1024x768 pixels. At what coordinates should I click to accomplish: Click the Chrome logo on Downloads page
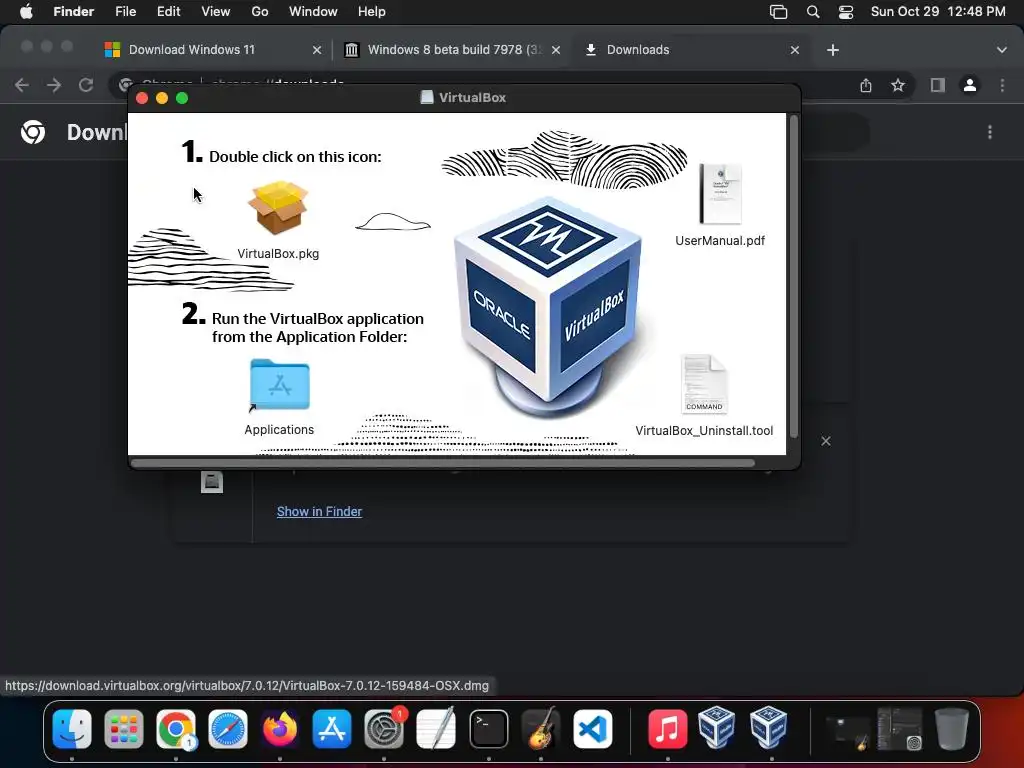click(x=33, y=133)
